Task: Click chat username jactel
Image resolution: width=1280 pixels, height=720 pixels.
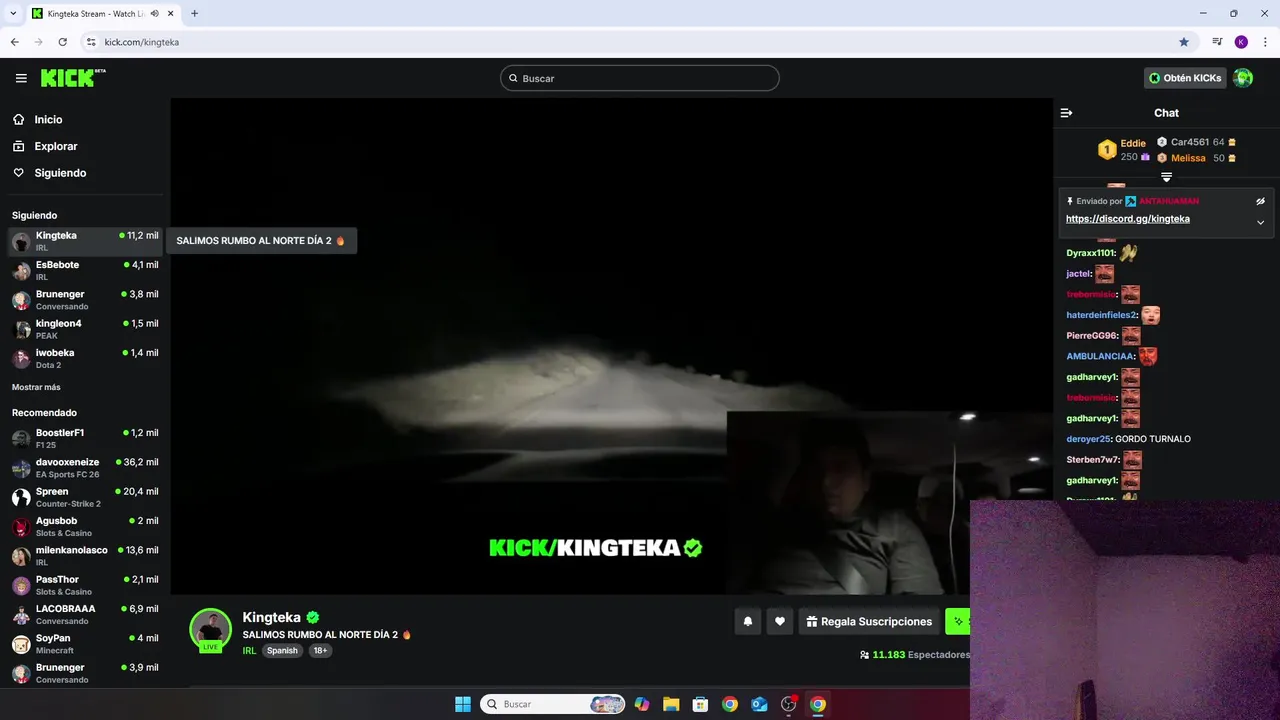Action: pyautogui.click(x=1078, y=273)
